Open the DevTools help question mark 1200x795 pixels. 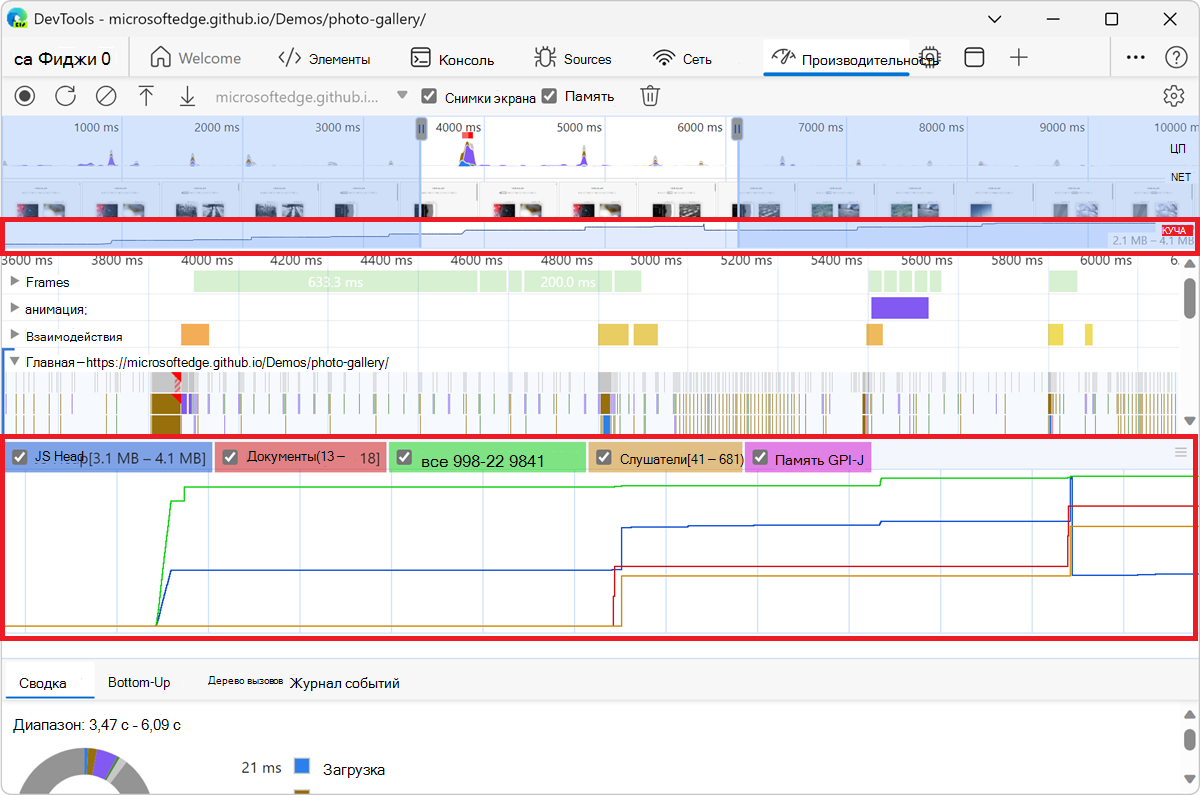[x=1176, y=58]
